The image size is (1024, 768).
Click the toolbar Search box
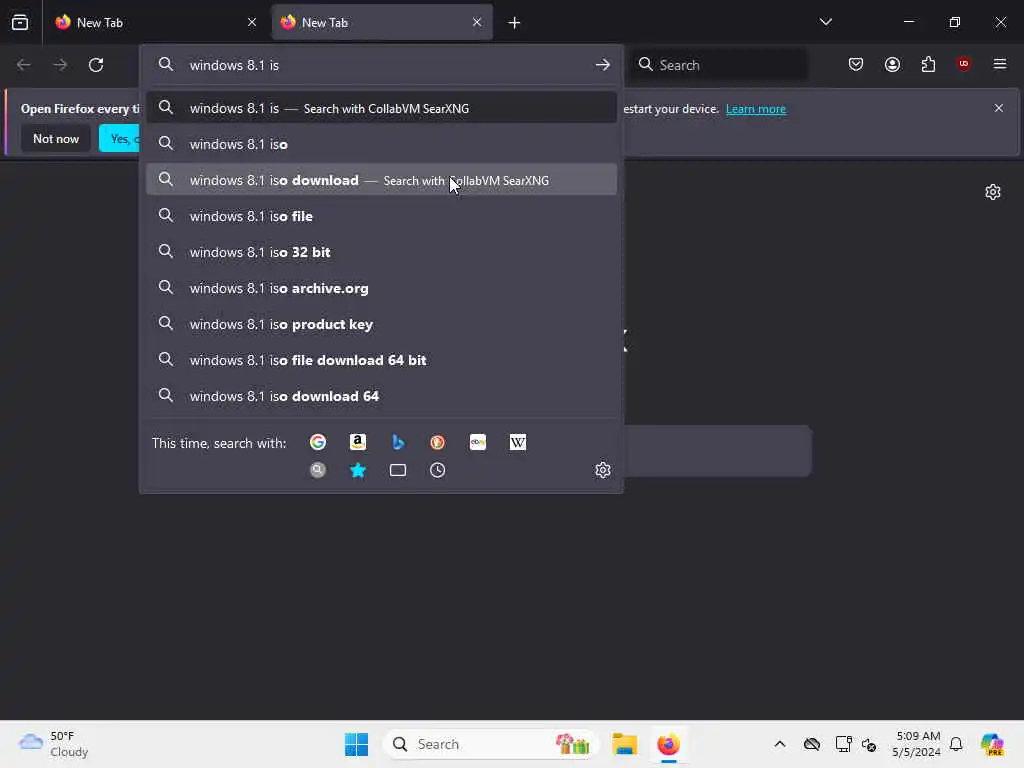tap(719, 65)
